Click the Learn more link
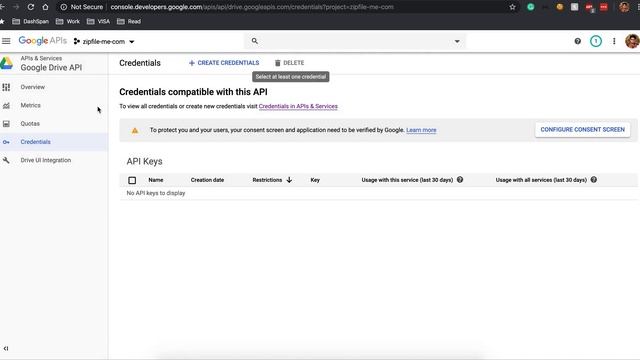Screen dimensions: 640x360 (x=421, y=130)
